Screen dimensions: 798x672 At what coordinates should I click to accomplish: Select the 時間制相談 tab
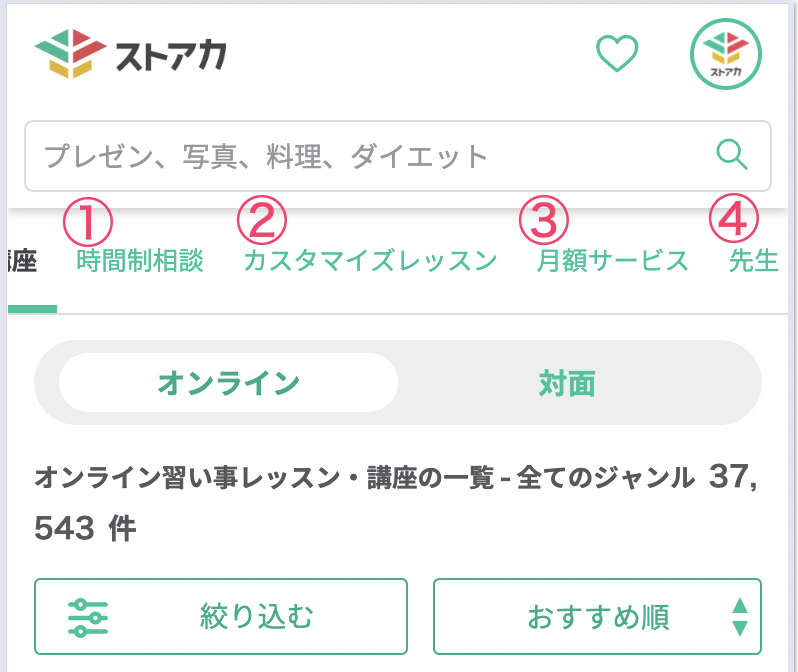pyautogui.click(x=140, y=261)
